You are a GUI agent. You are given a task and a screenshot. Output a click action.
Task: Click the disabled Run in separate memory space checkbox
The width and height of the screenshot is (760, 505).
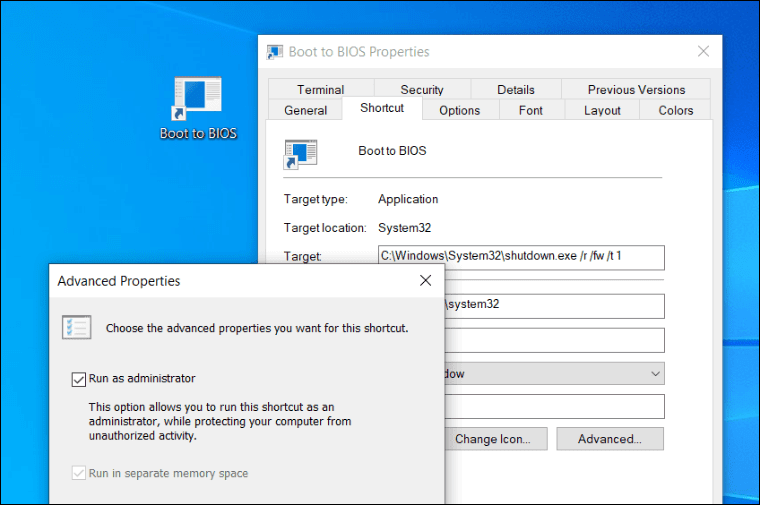coord(79,473)
